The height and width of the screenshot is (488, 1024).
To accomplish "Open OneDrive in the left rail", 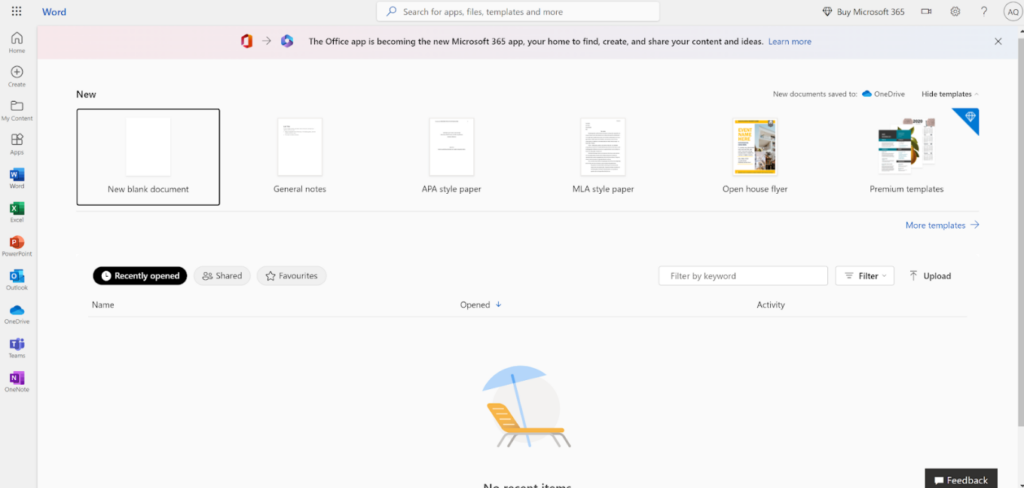I will click(x=16, y=313).
